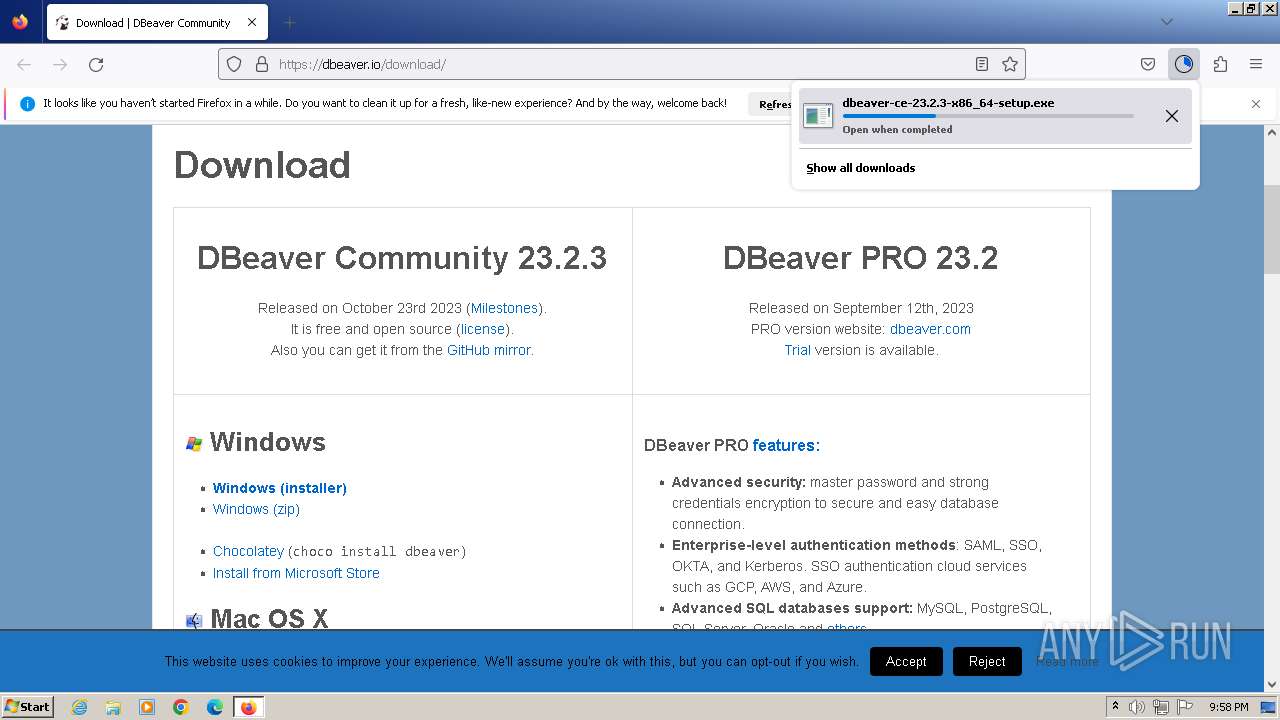Screen dimensions: 1280x720
Task: Click the vertical scrollbar thumb
Action: click(1272, 229)
